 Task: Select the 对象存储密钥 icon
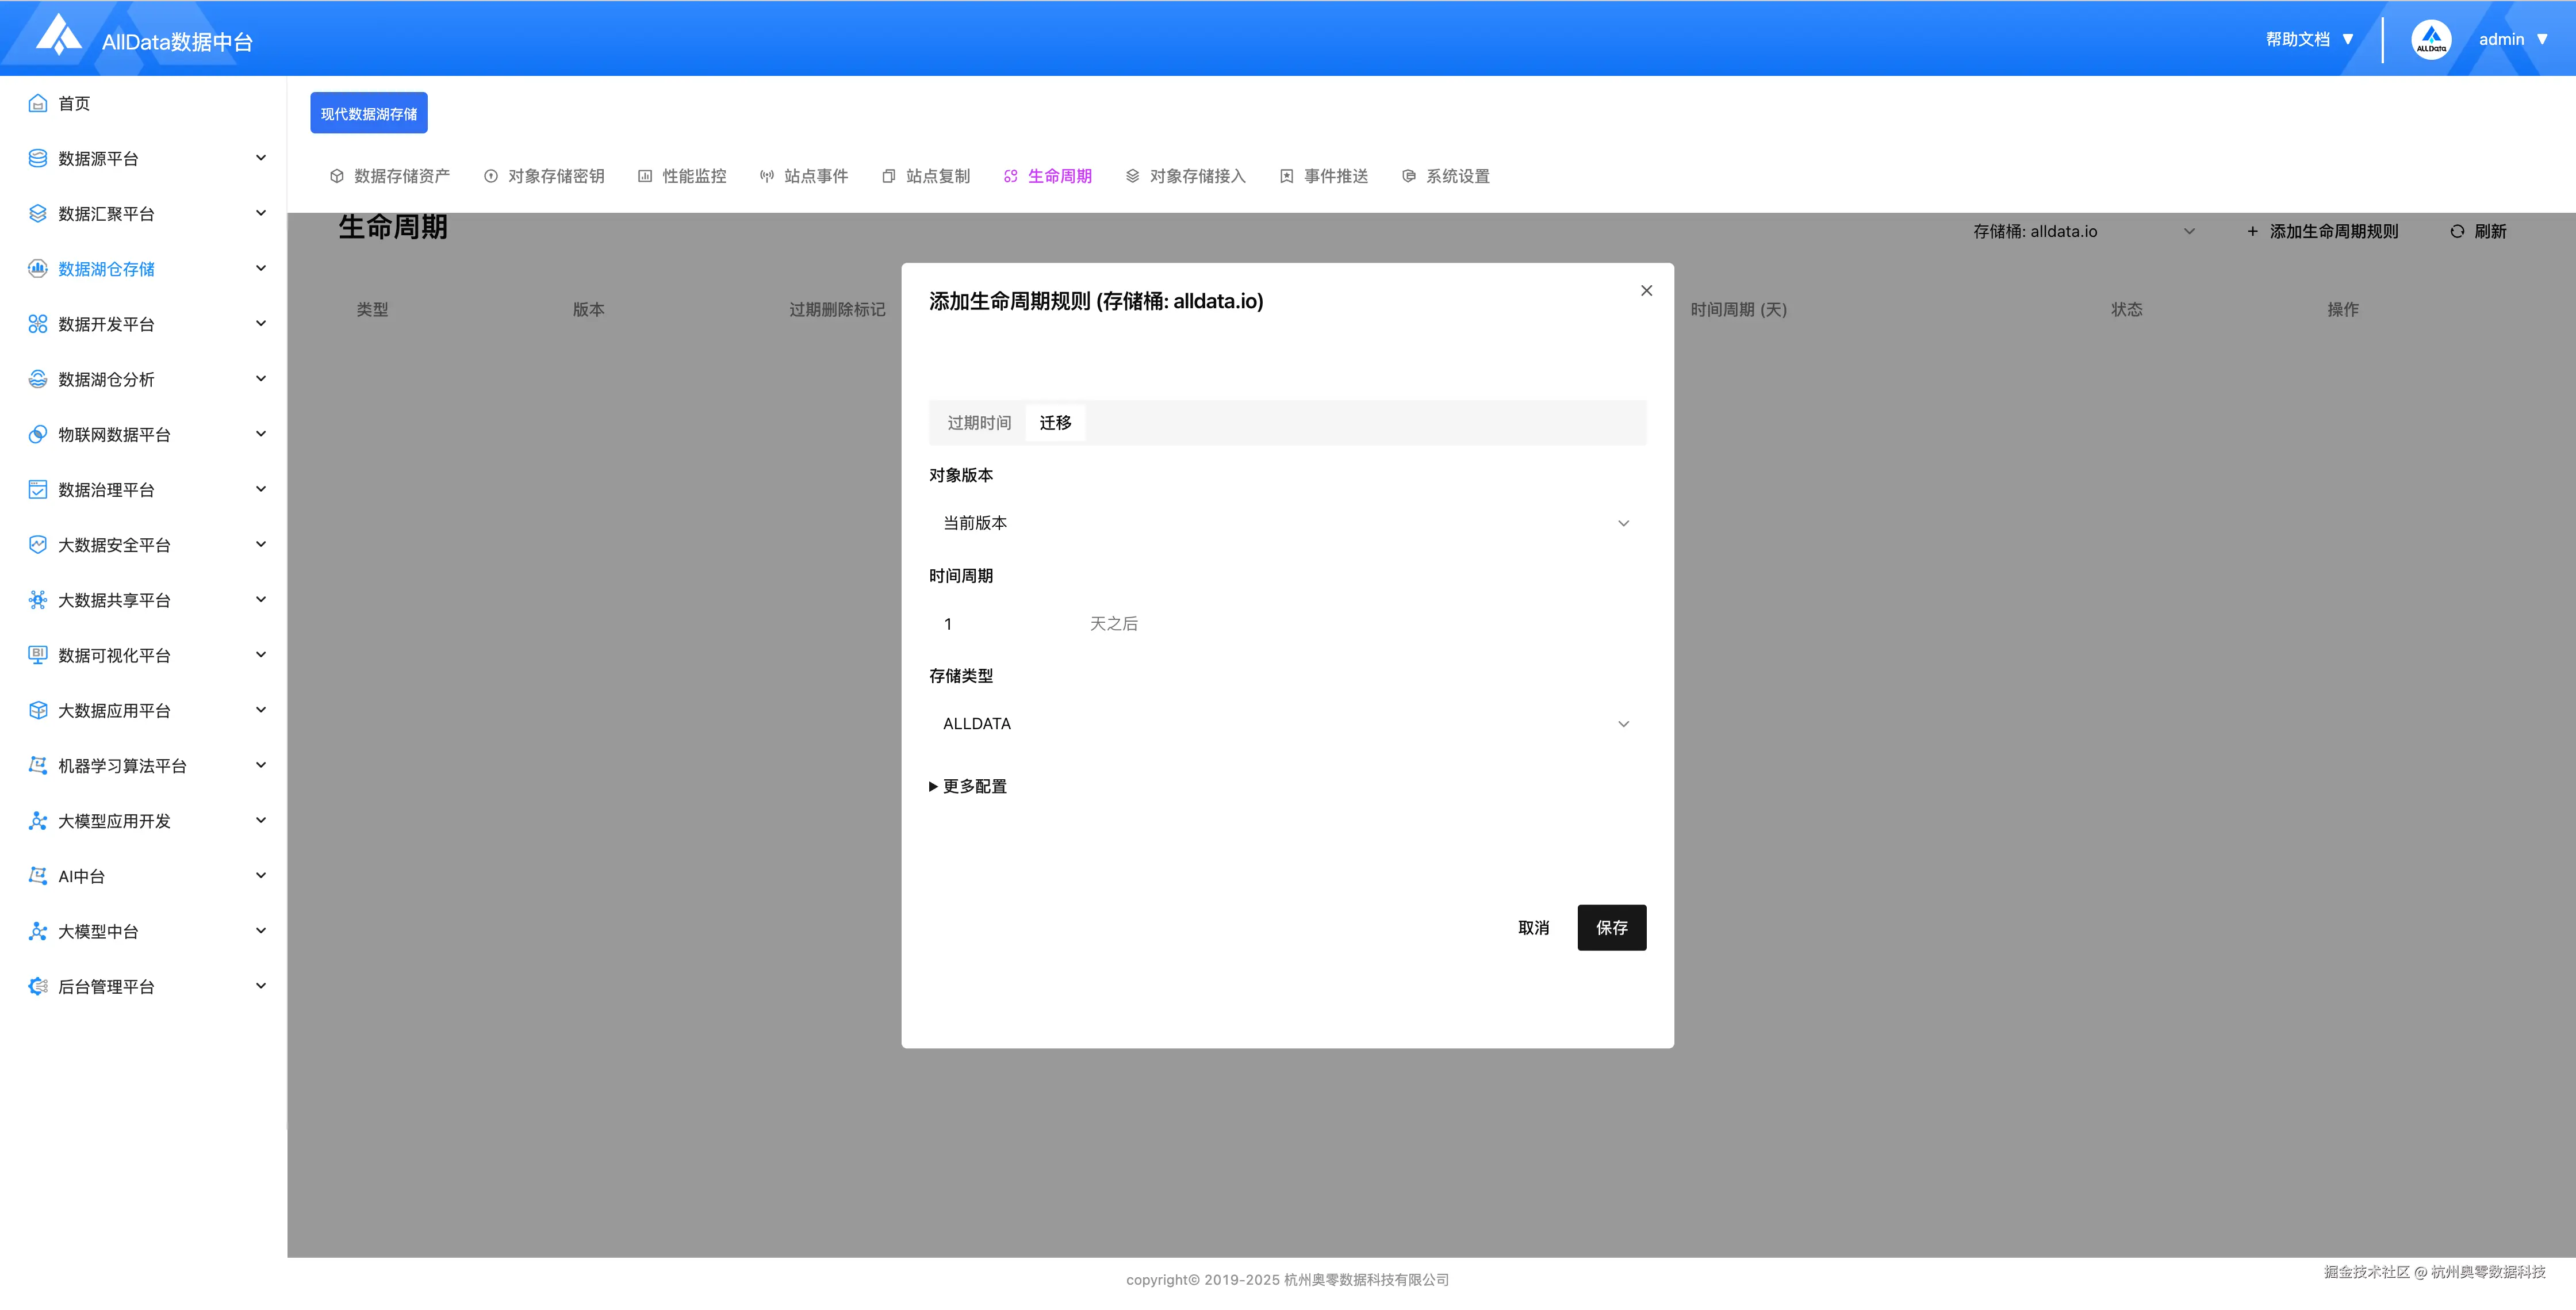[491, 175]
